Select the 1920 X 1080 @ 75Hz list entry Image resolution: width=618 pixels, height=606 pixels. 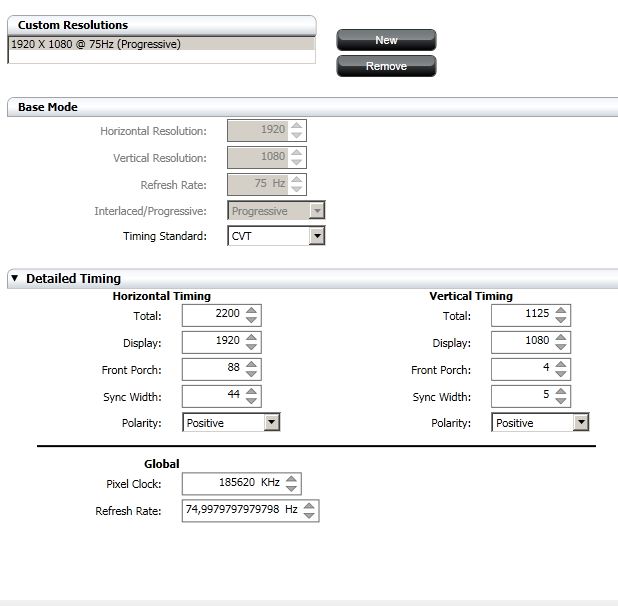162,44
